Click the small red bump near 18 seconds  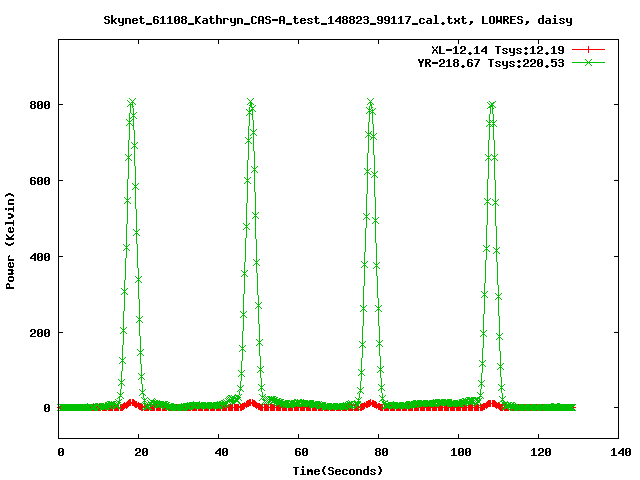(x=131, y=404)
